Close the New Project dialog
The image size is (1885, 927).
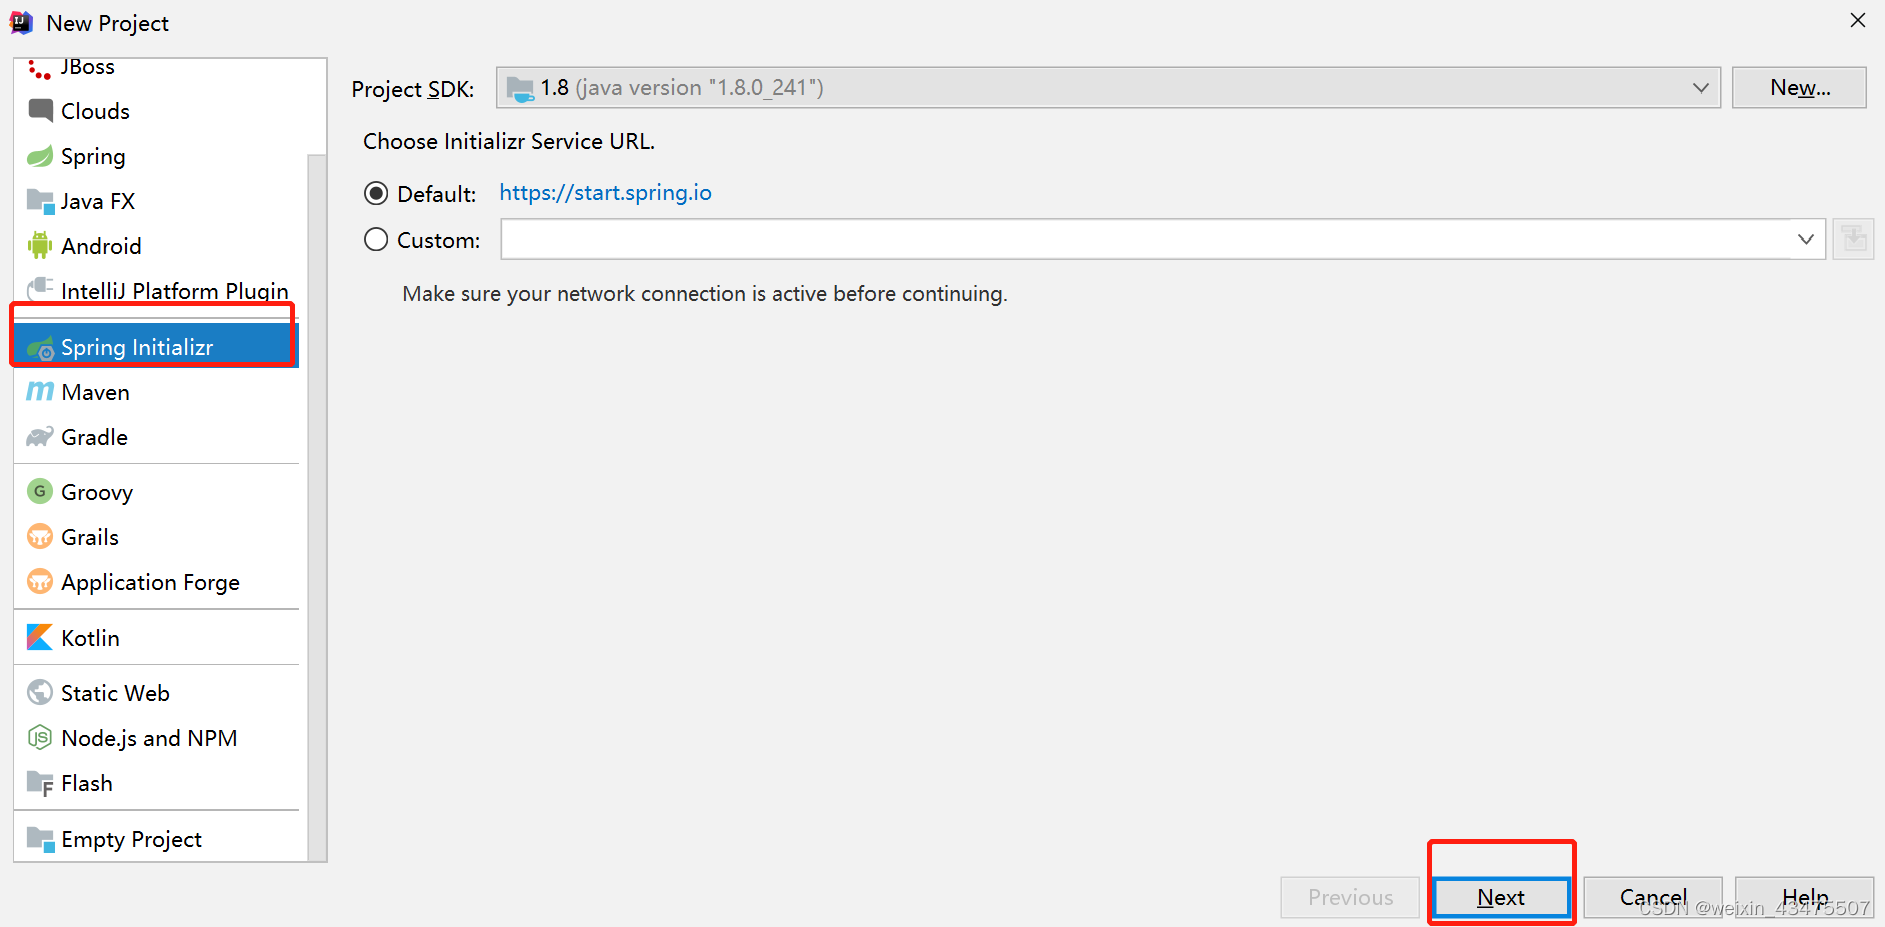(1858, 20)
